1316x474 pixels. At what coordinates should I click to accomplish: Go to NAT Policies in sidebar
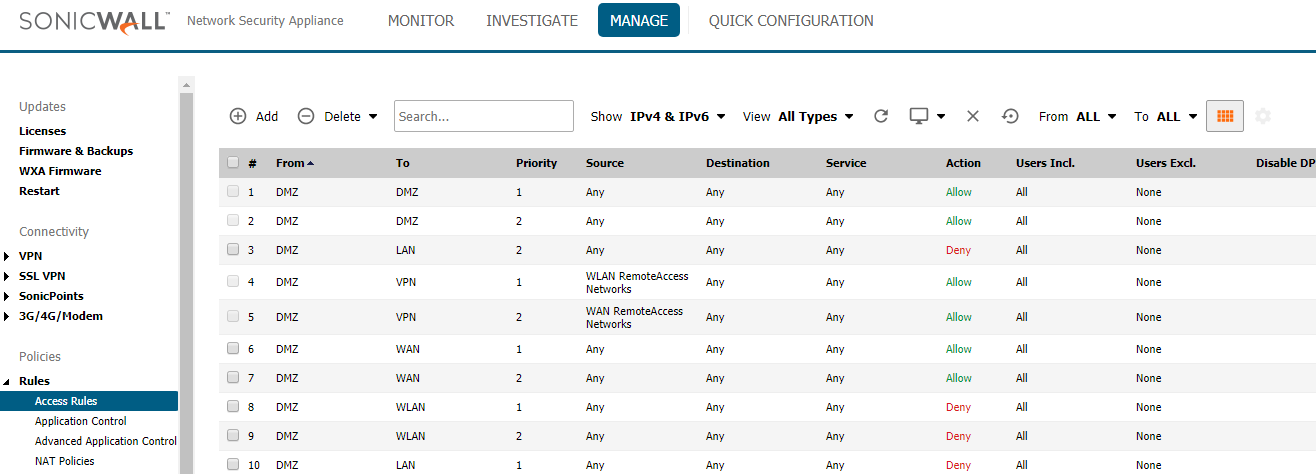[65, 461]
